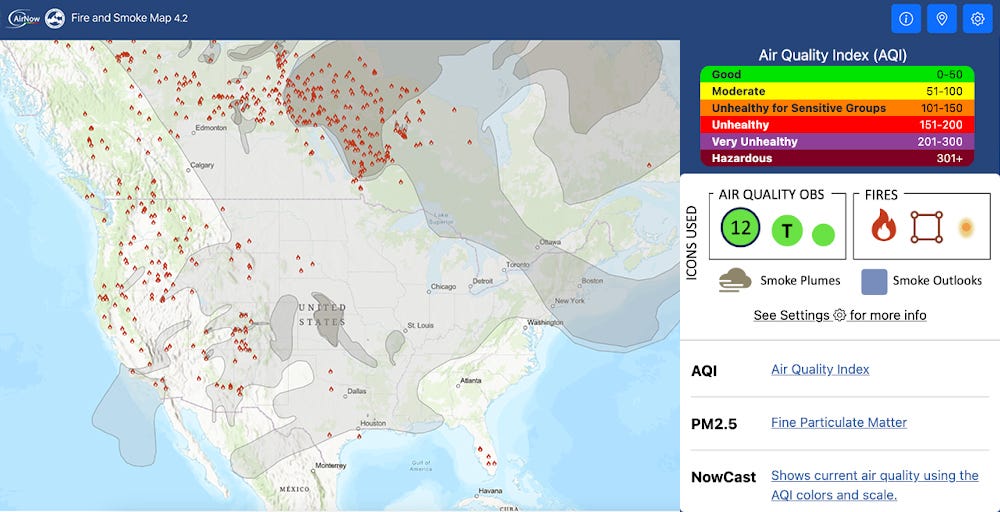
Task: Open the Air Quality Index link
Action: click(x=820, y=369)
